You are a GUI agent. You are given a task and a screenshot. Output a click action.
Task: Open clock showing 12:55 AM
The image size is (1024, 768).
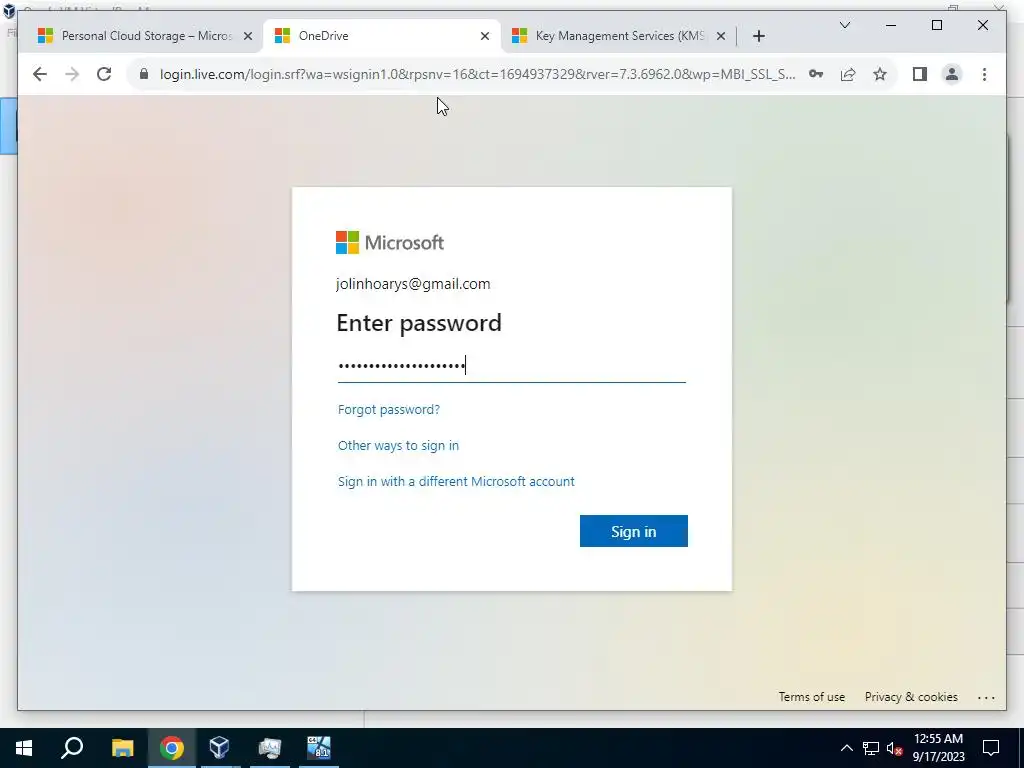pyautogui.click(x=938, y=748)
